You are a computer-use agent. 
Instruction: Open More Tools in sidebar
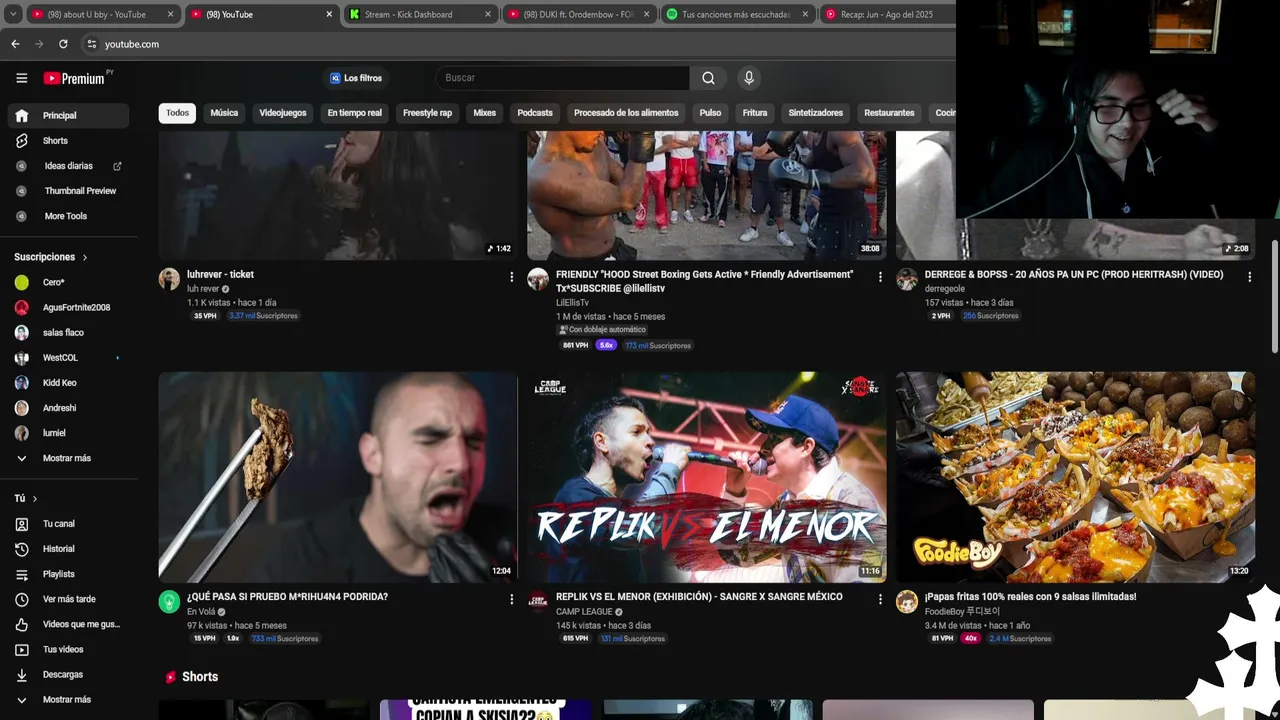point(68,216)
